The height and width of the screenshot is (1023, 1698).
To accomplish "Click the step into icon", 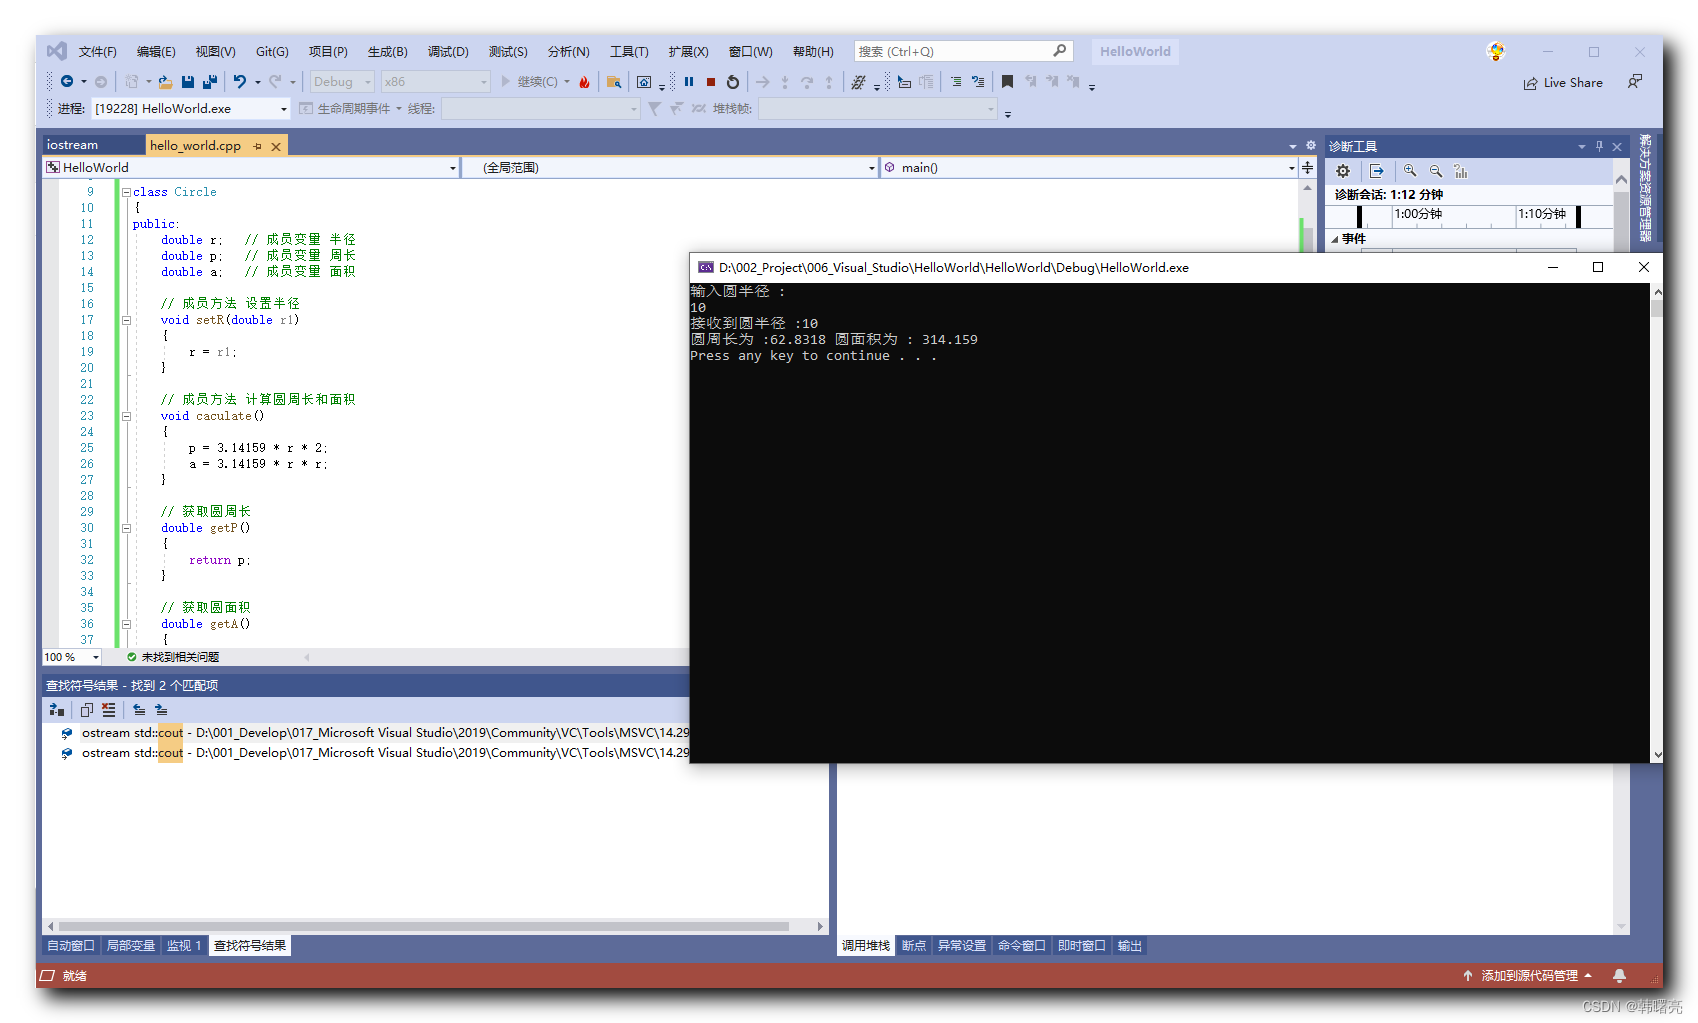I will click(x=785, y=82).
